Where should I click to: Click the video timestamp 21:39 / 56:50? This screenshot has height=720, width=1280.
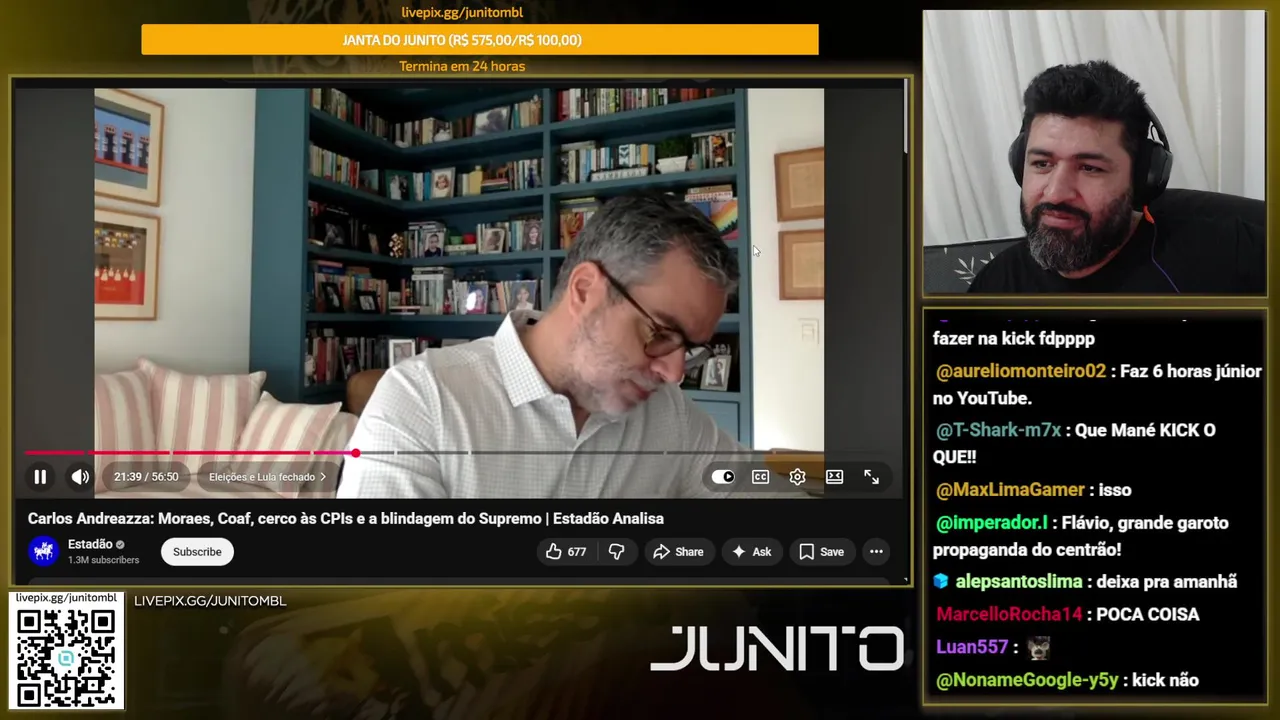[146, 477]
